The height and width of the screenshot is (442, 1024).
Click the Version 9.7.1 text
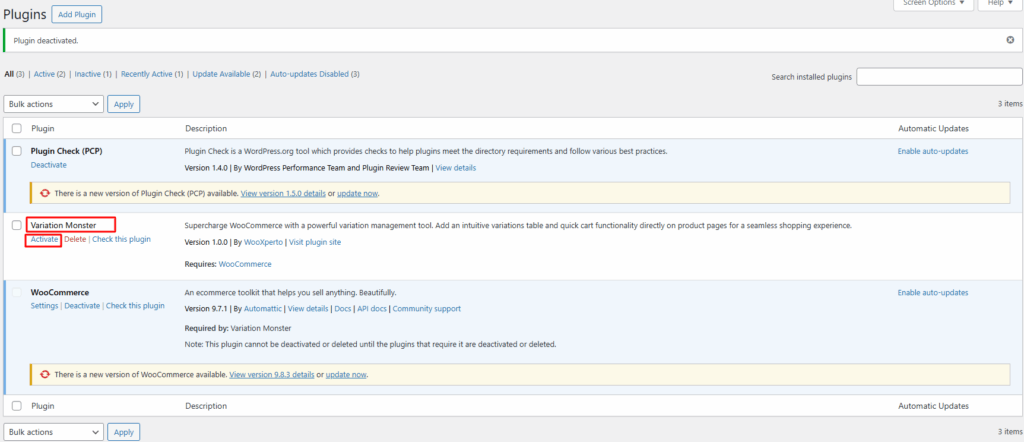tap(206, 309)
